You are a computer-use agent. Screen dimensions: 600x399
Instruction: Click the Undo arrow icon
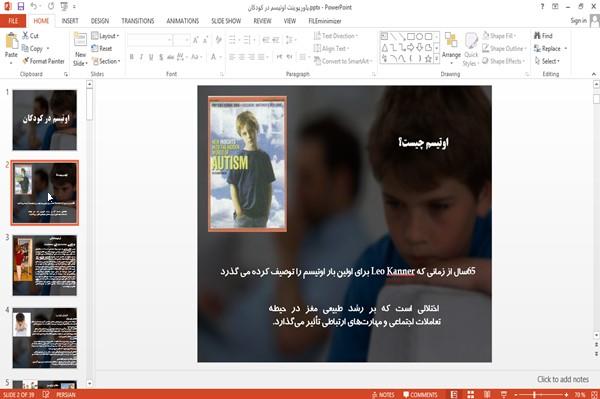point(34,6)
